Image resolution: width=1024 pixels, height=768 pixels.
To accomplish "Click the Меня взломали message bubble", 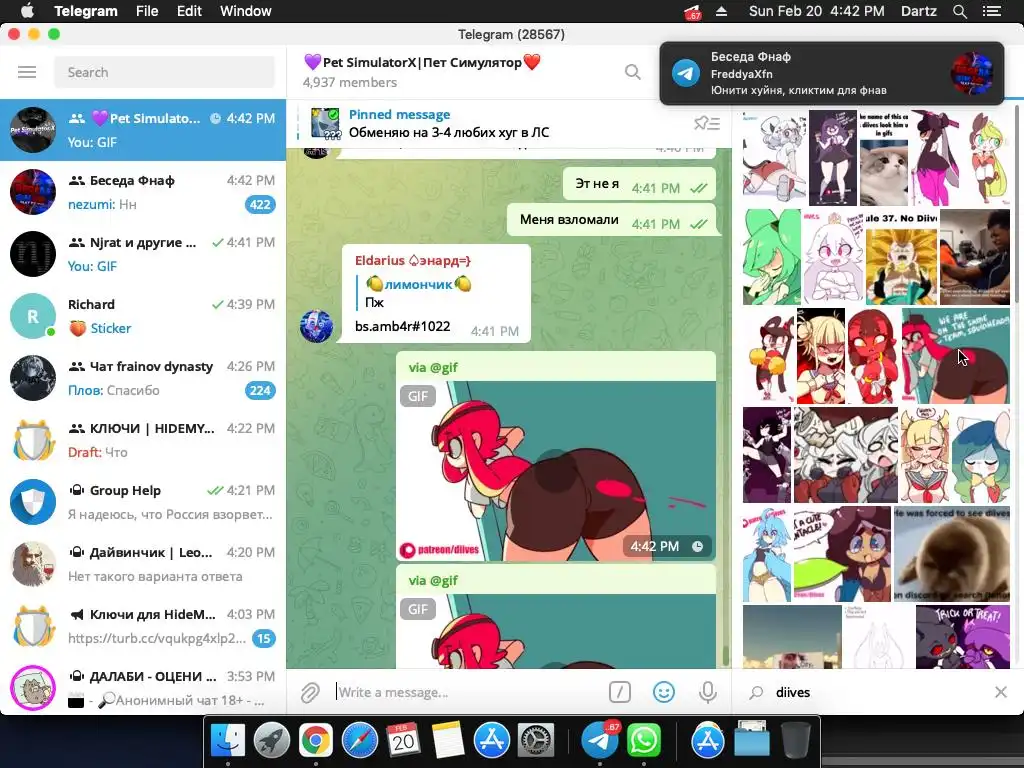I will 611,220.
